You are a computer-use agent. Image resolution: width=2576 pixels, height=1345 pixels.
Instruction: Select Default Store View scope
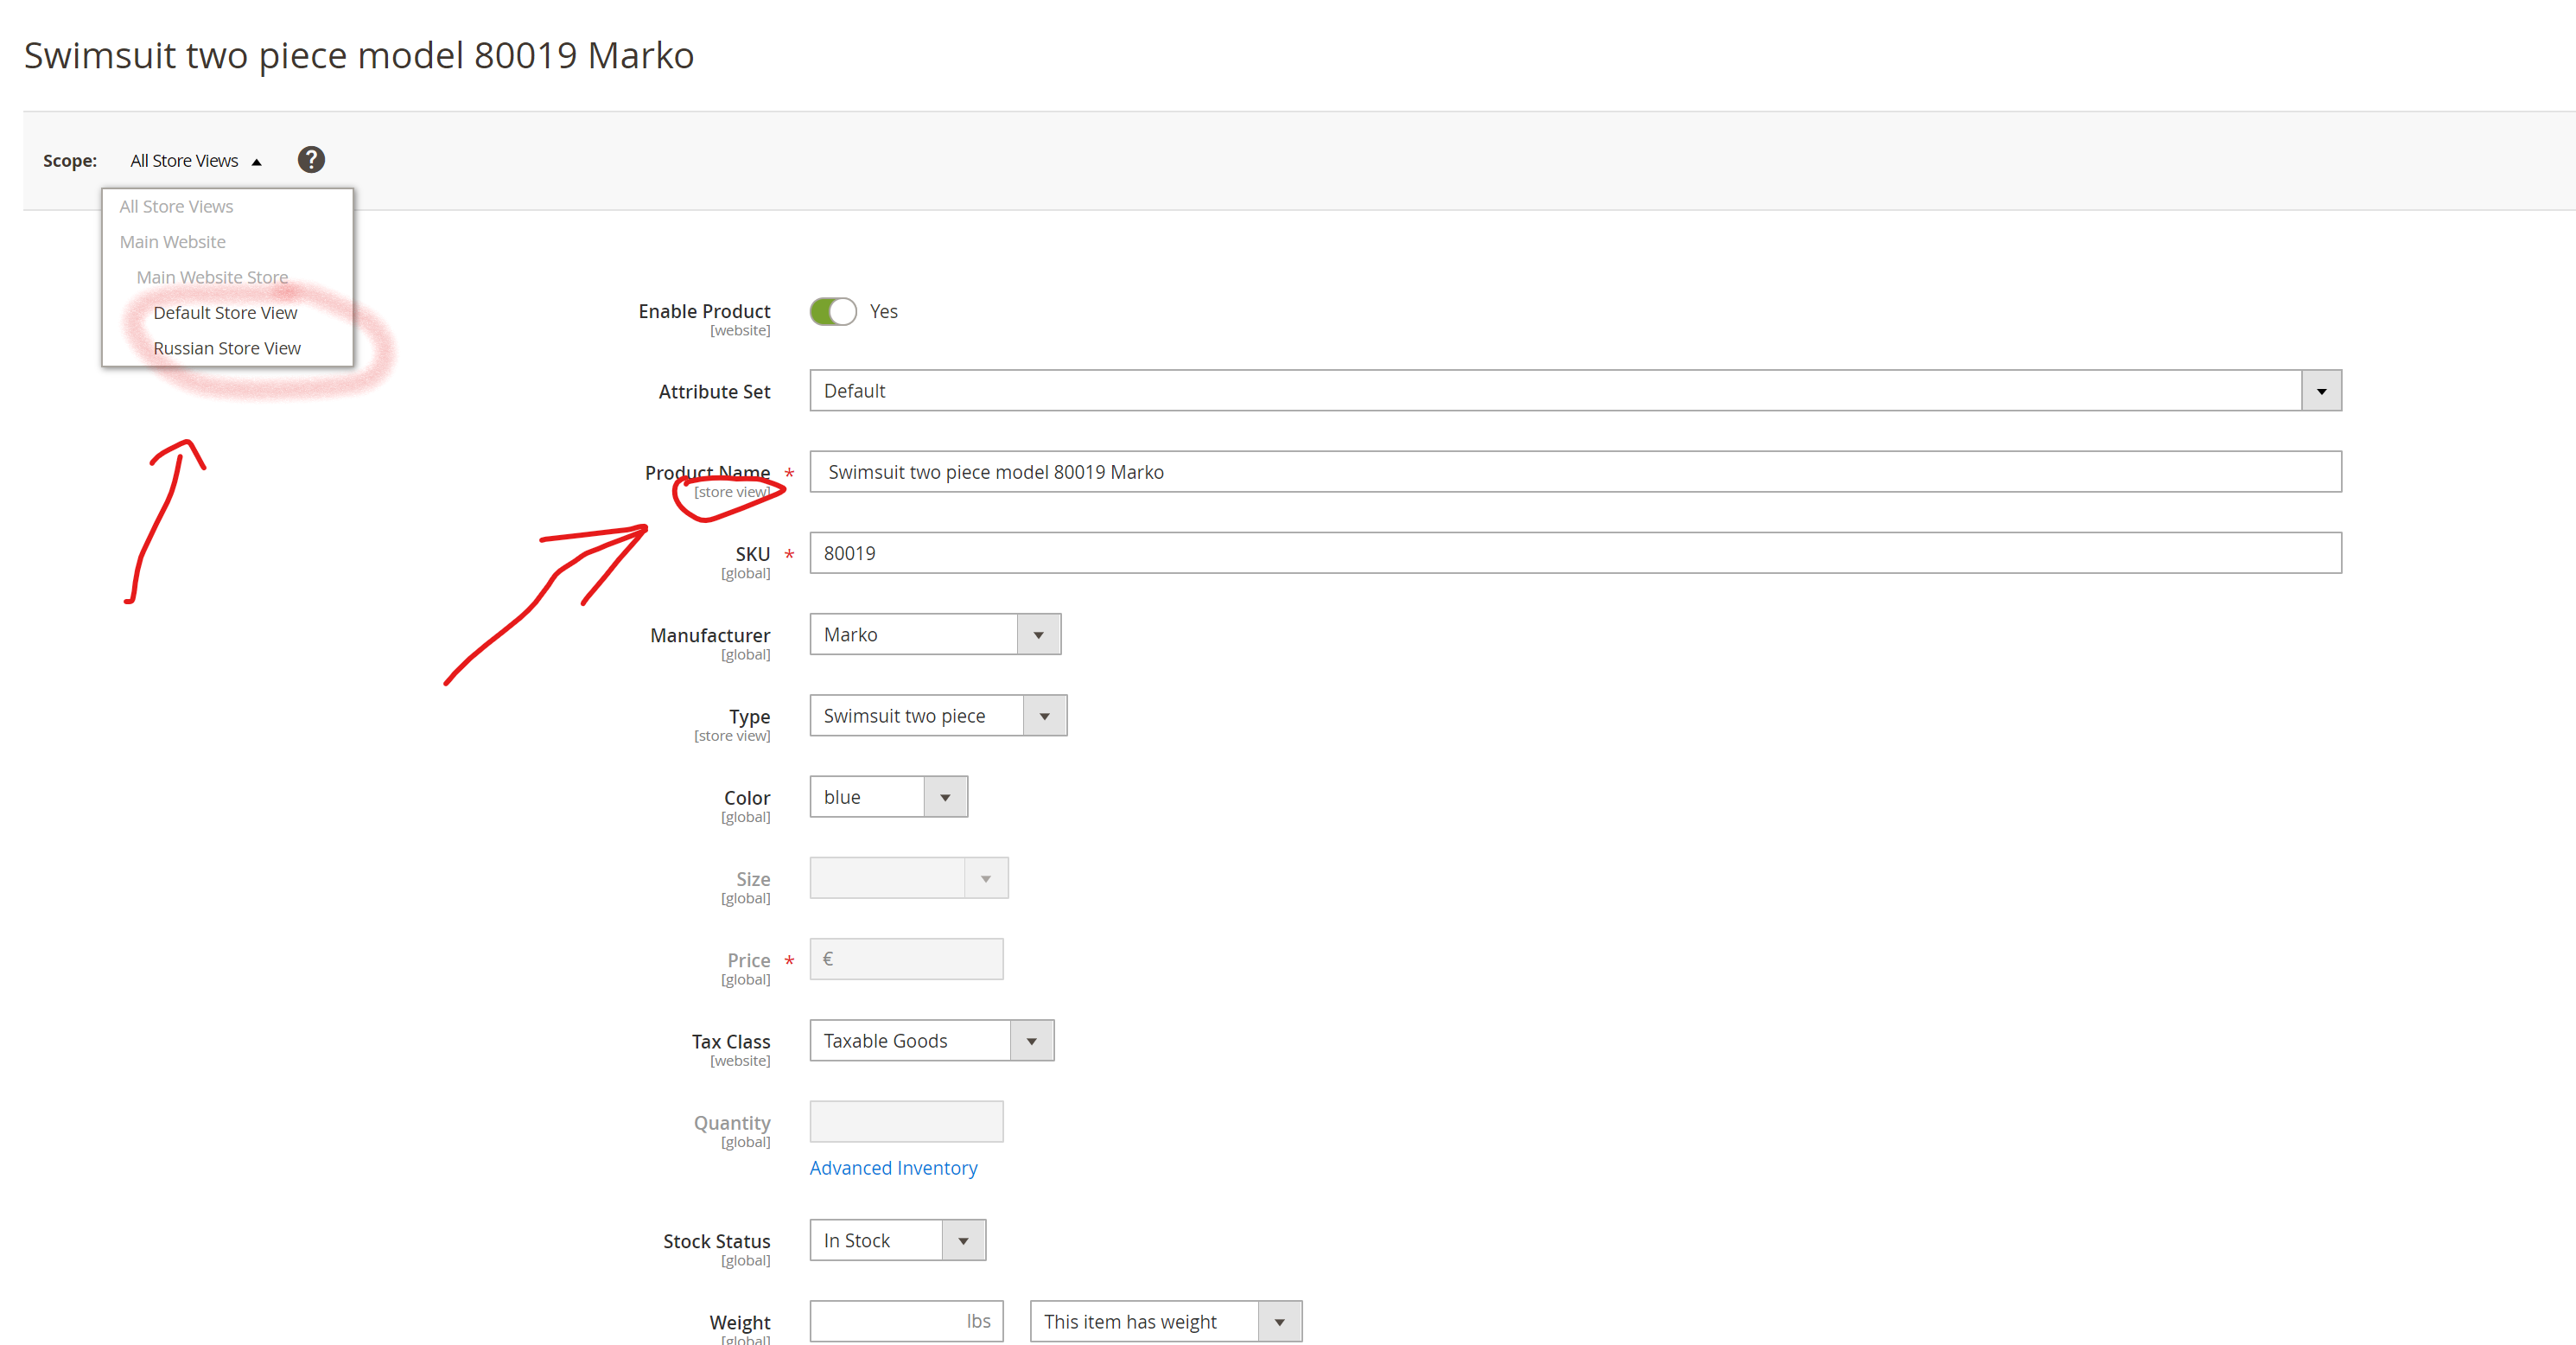coord(225,312)
